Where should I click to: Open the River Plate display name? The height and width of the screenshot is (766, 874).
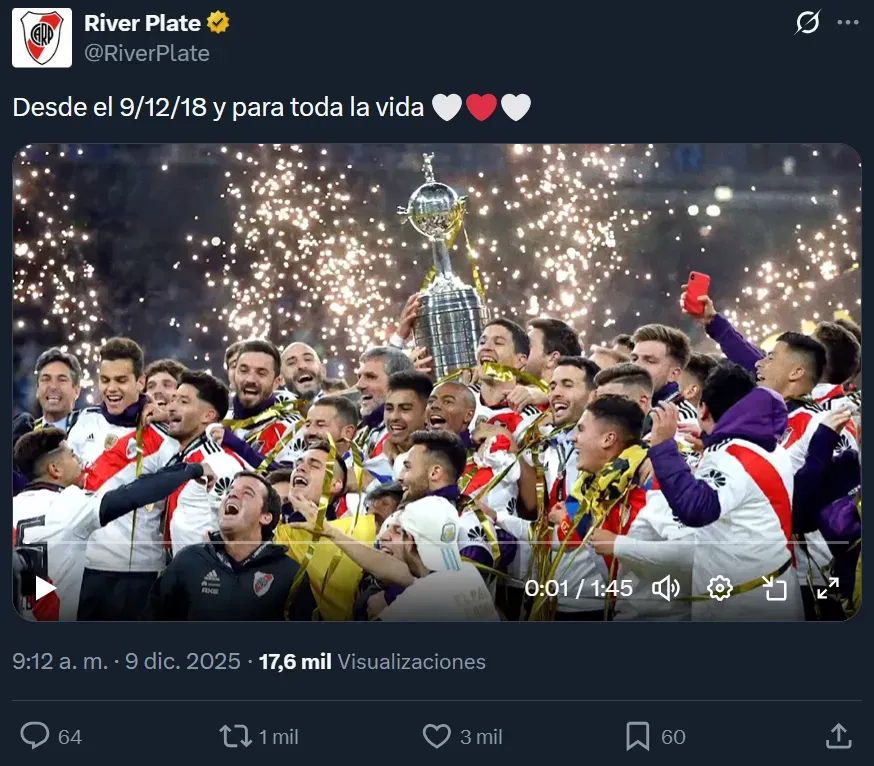[145, 23]
